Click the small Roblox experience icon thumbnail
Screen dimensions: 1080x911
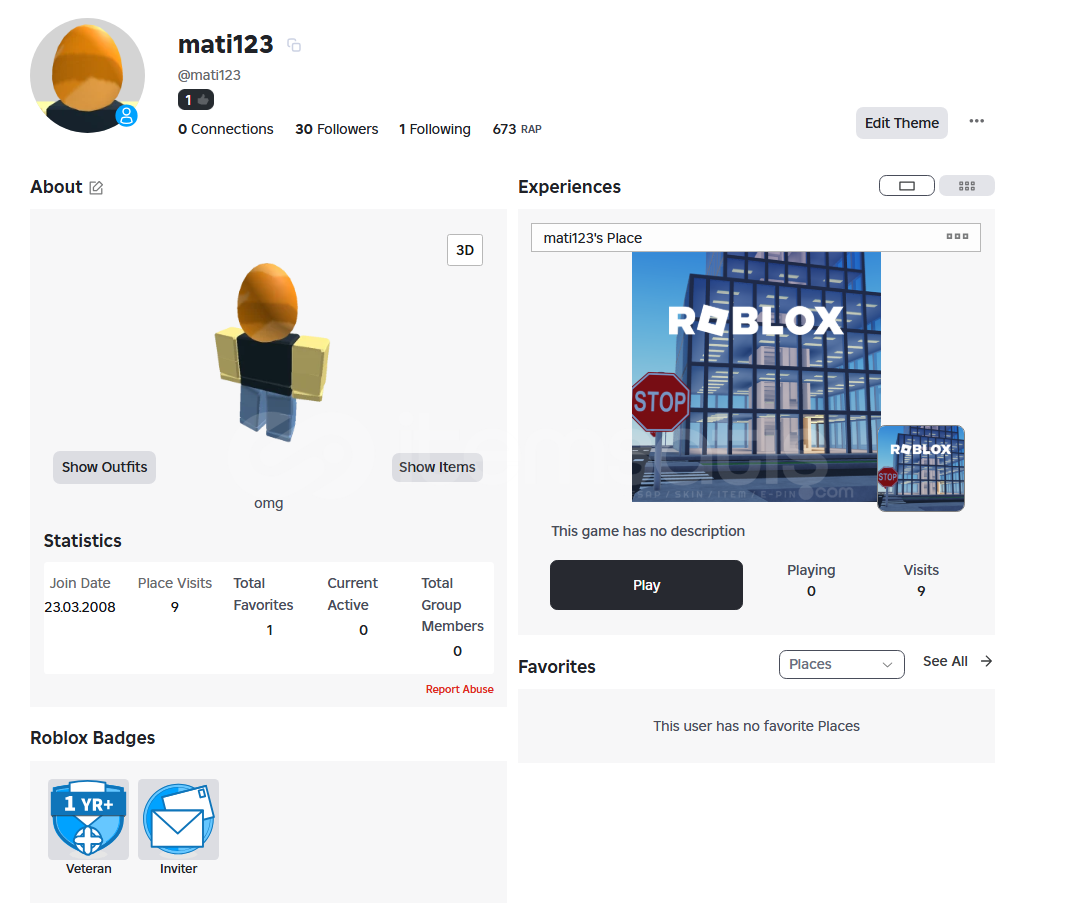click(921, 468)
